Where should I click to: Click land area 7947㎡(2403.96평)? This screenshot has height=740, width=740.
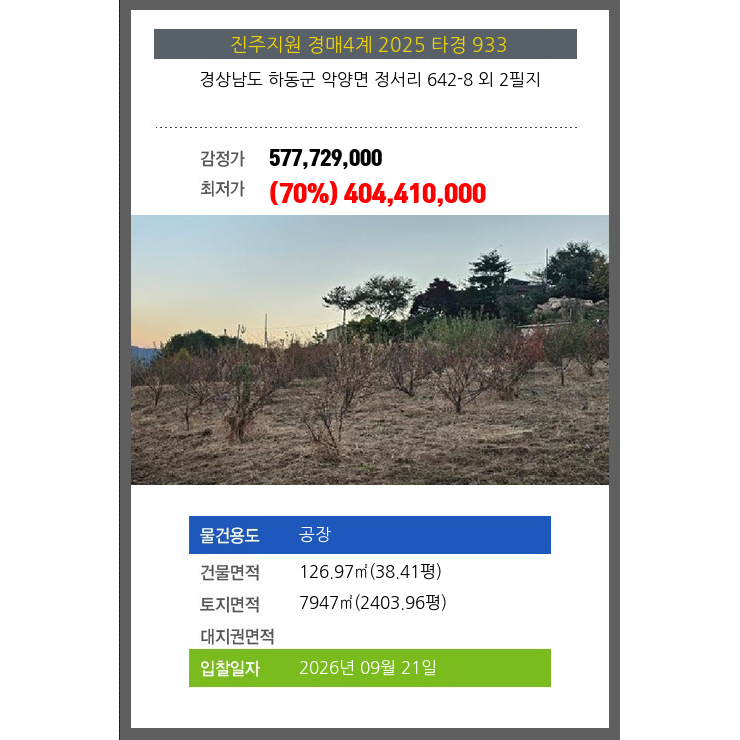click(x=373, y=603)
